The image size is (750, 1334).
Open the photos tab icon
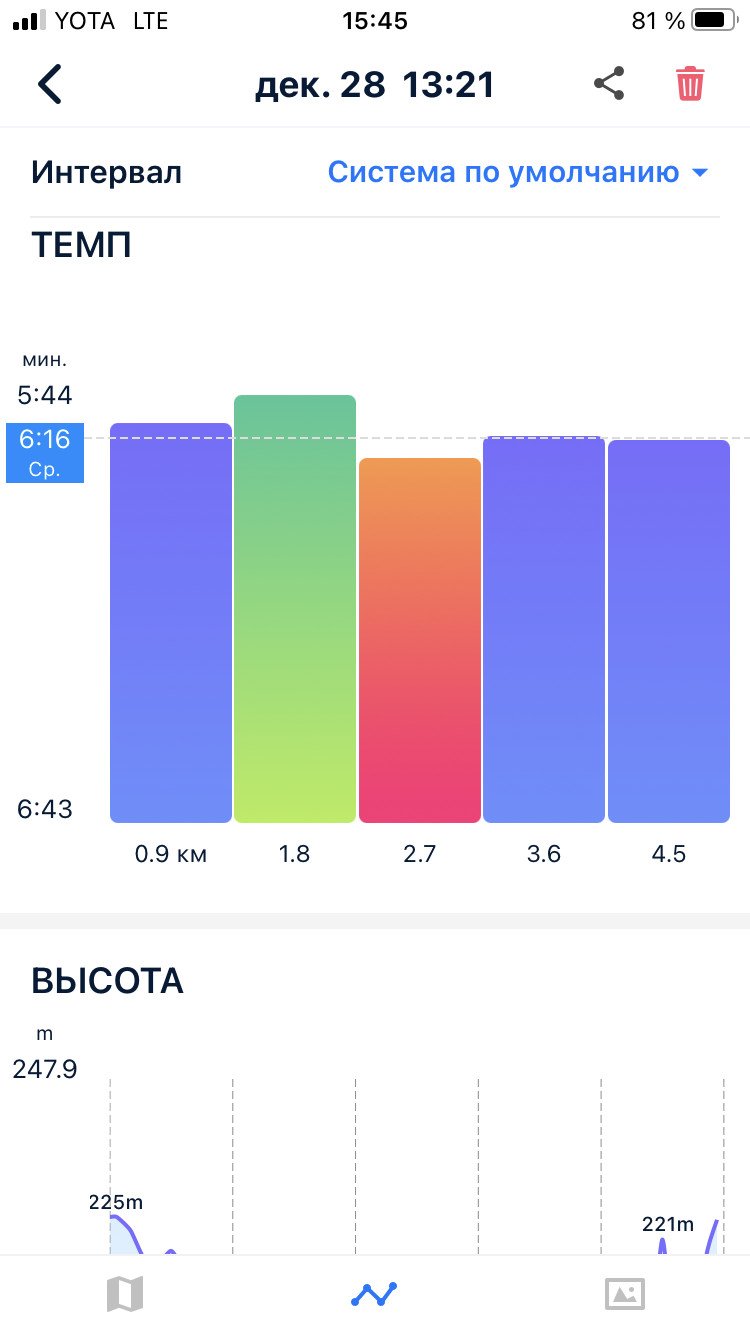click(x=625, y=1294)
